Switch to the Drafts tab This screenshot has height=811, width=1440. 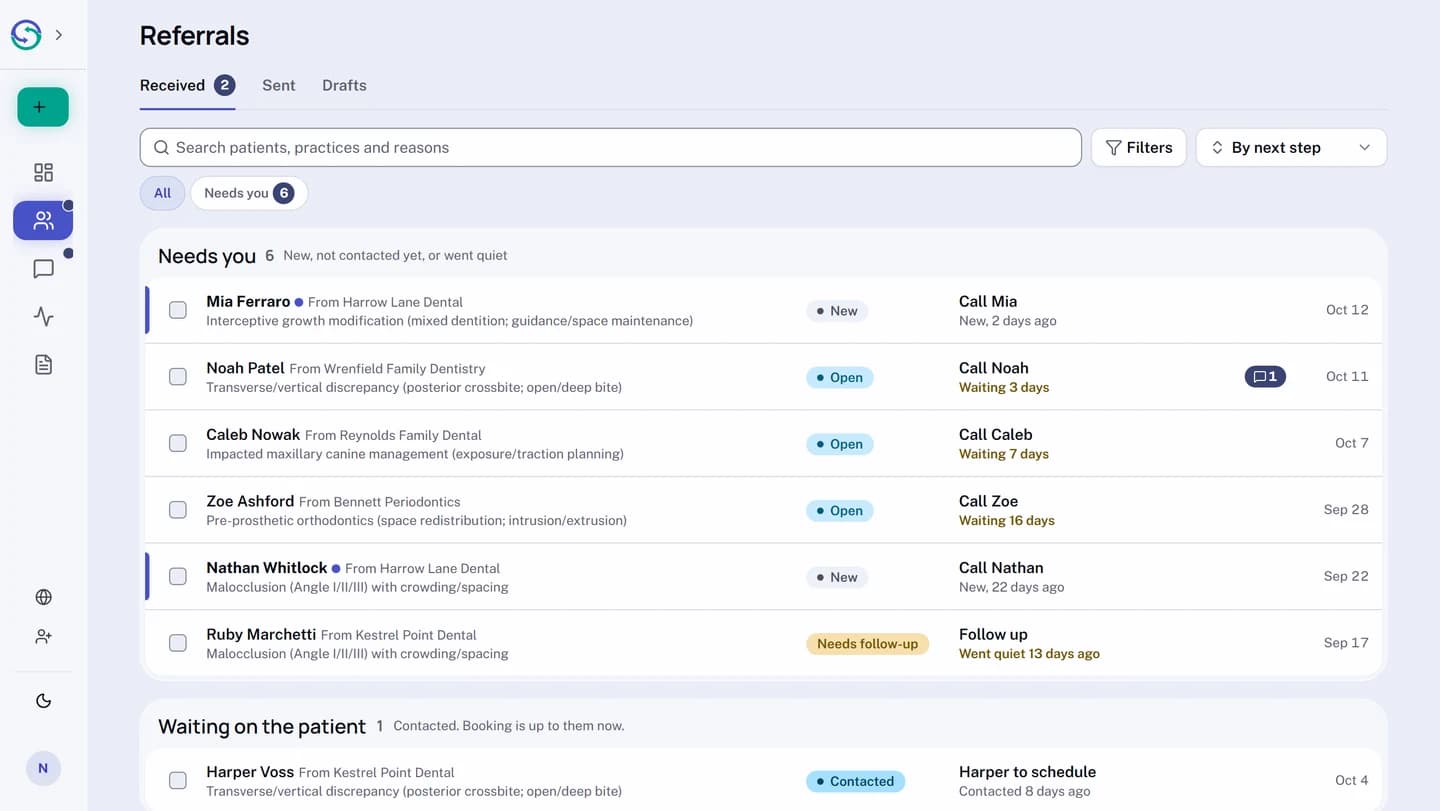(x=344, y=86)
